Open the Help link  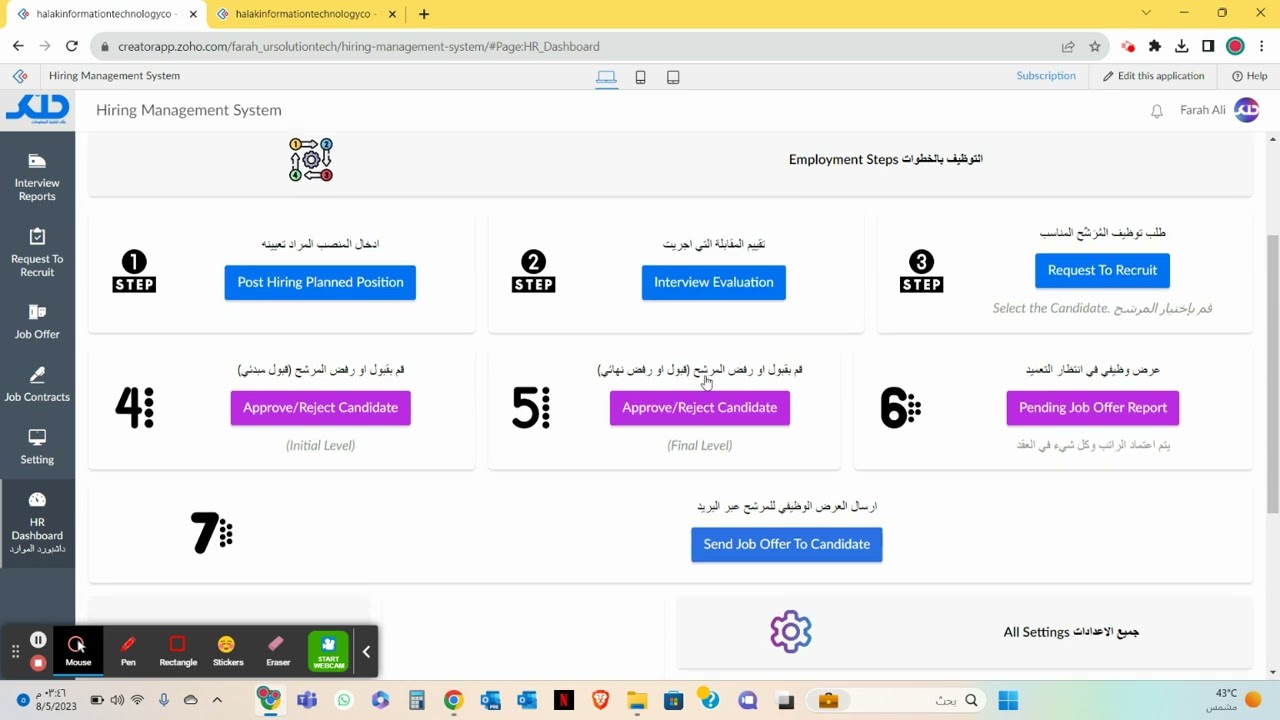(1250, 76)
